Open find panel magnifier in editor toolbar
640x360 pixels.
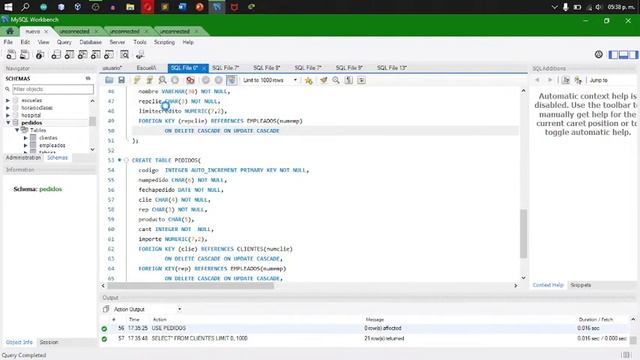point(336,80)
